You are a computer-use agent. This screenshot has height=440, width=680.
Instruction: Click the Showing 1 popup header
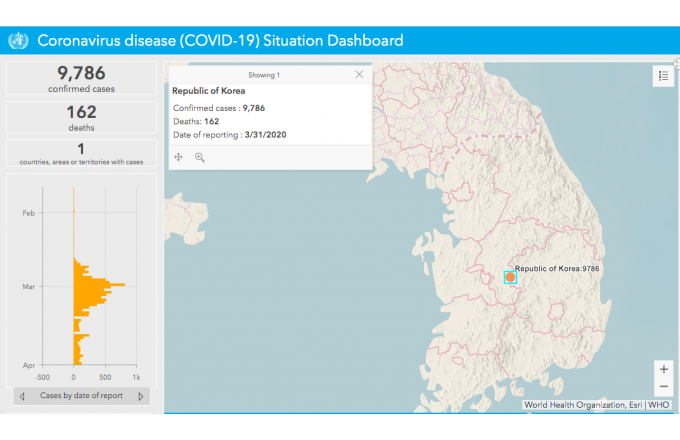click(x=264, y=75)
